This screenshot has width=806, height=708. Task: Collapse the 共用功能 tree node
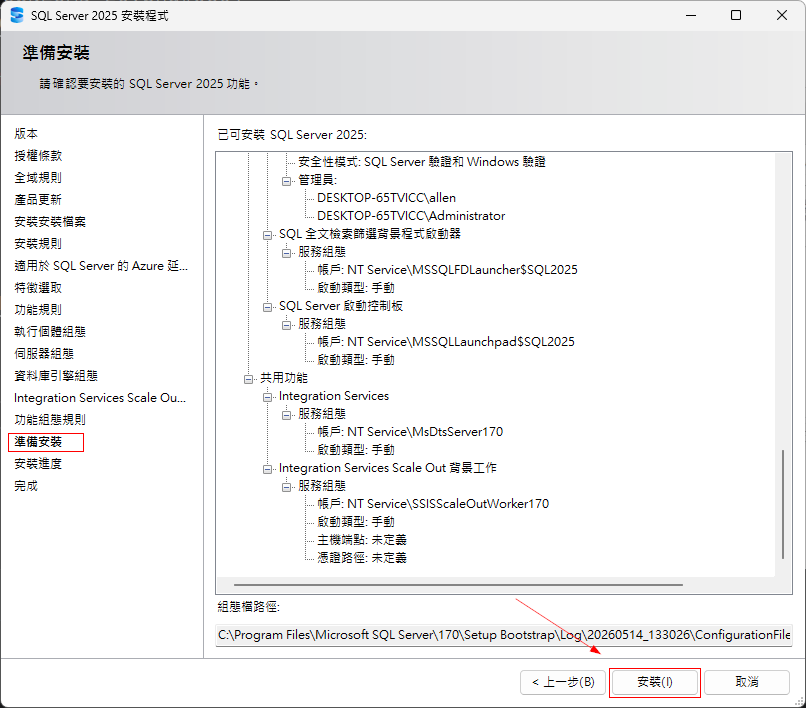click(248, 378)
